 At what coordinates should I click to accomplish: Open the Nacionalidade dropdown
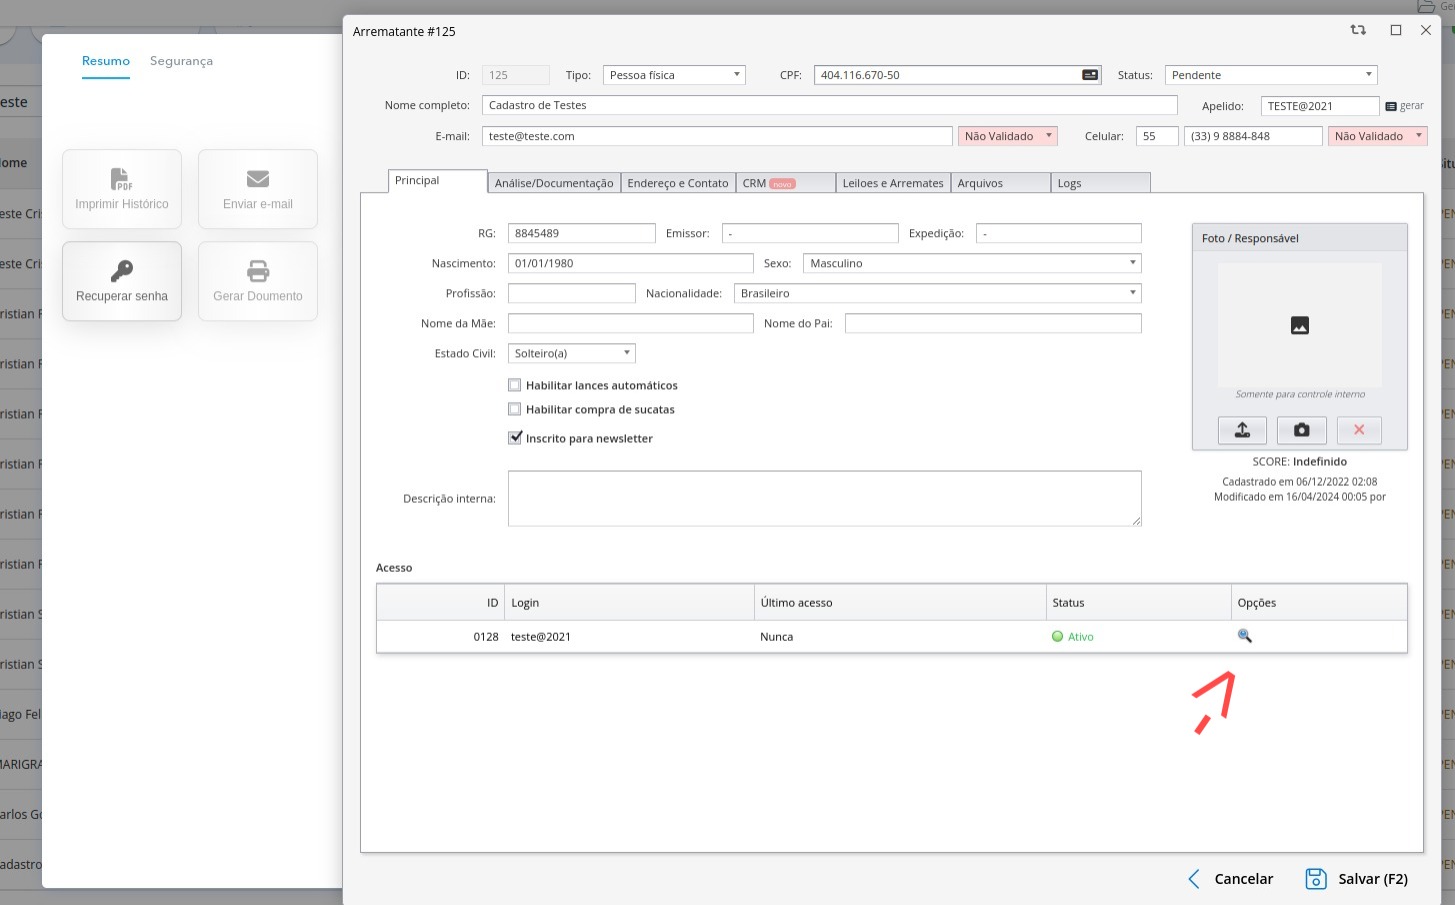(937, 293)
